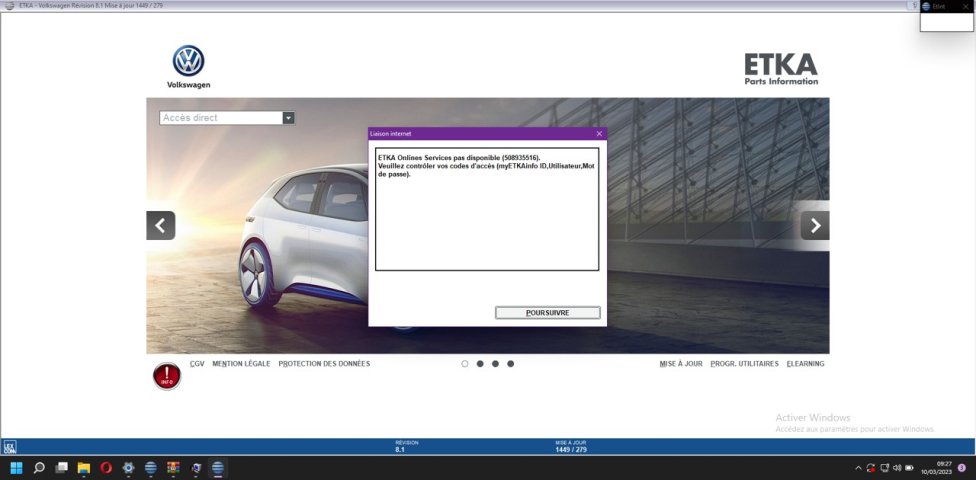Viewport: 976px width, 480px height.
Task: Open the gear settings app on taskbar
Action: pos(128,468)
